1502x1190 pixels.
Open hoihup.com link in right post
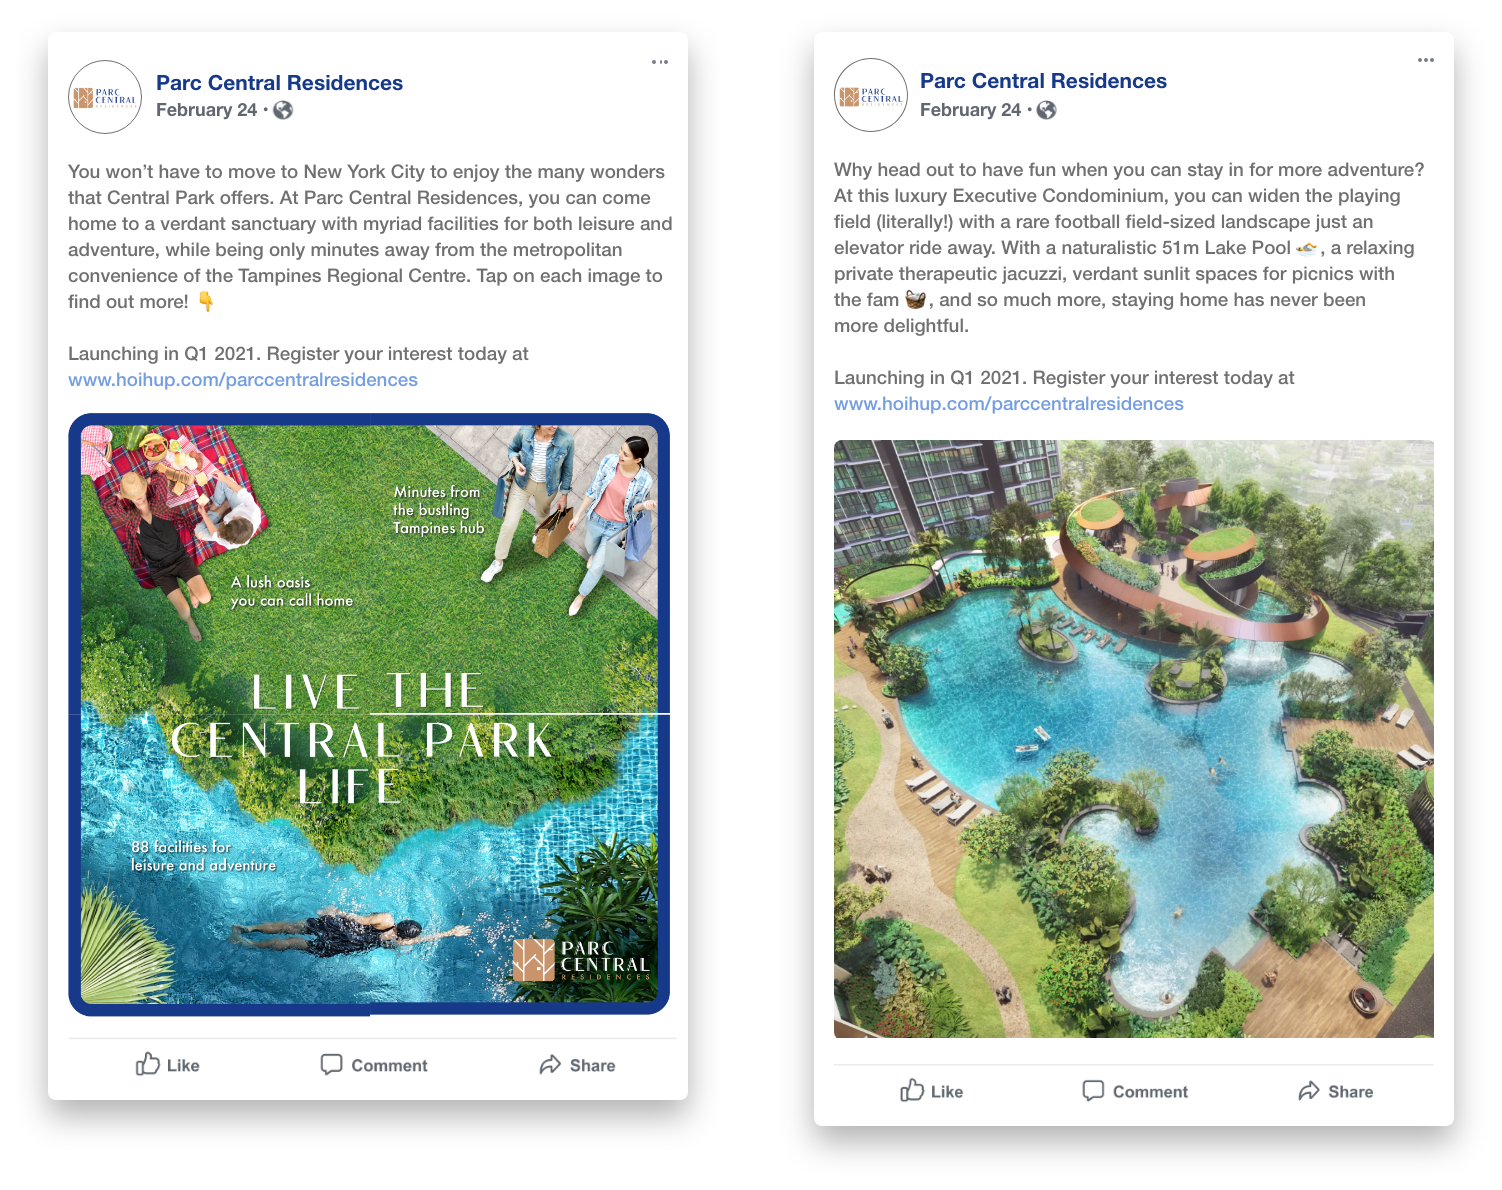(x=1009, y=404)
